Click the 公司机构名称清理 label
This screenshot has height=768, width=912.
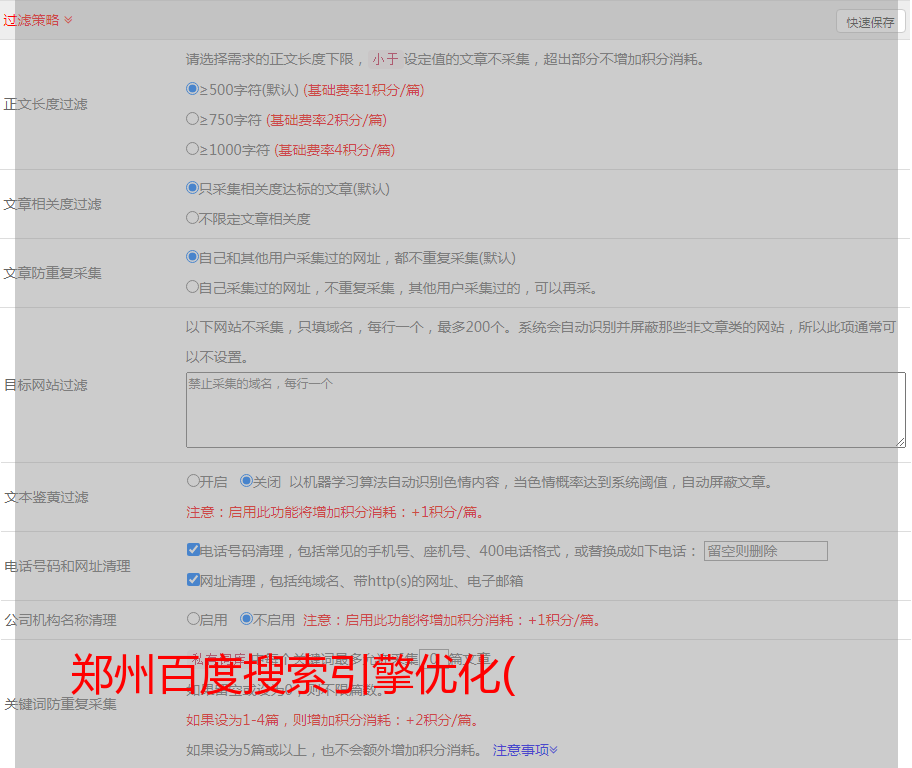60,620
